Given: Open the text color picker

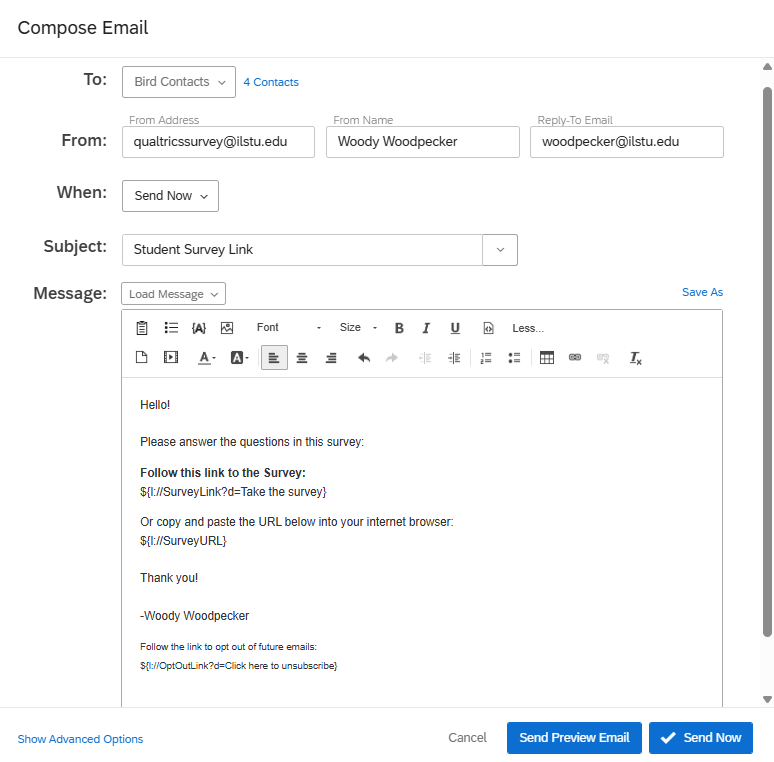Looking at the screenshot, I should click(x=207, y=358).
